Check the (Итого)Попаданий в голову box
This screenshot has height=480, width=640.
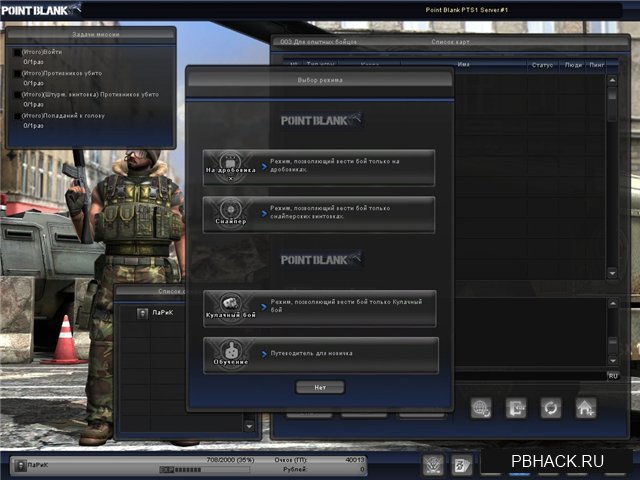[17, 116]
